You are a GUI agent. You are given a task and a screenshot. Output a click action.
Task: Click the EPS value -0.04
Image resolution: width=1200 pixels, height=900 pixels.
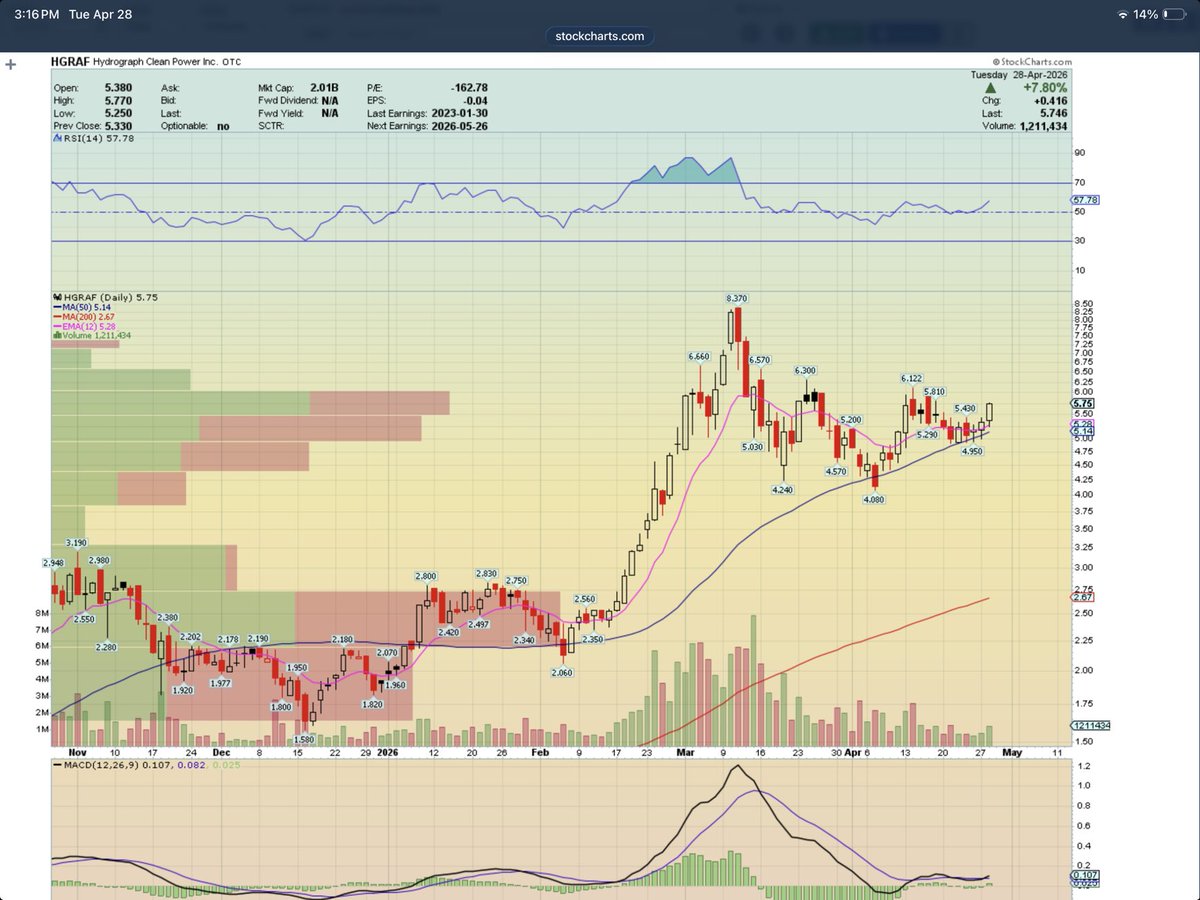476,100
